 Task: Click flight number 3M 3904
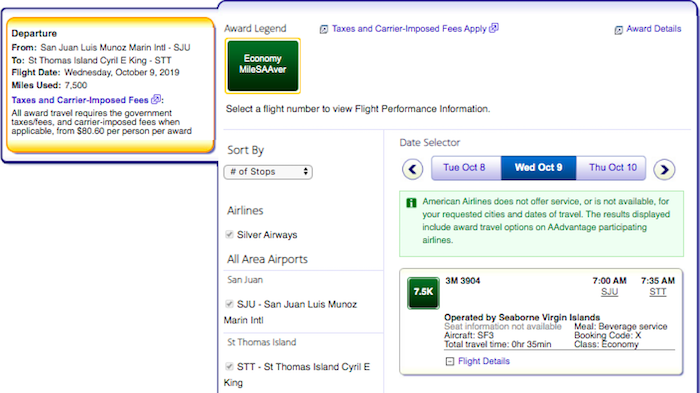462,281
